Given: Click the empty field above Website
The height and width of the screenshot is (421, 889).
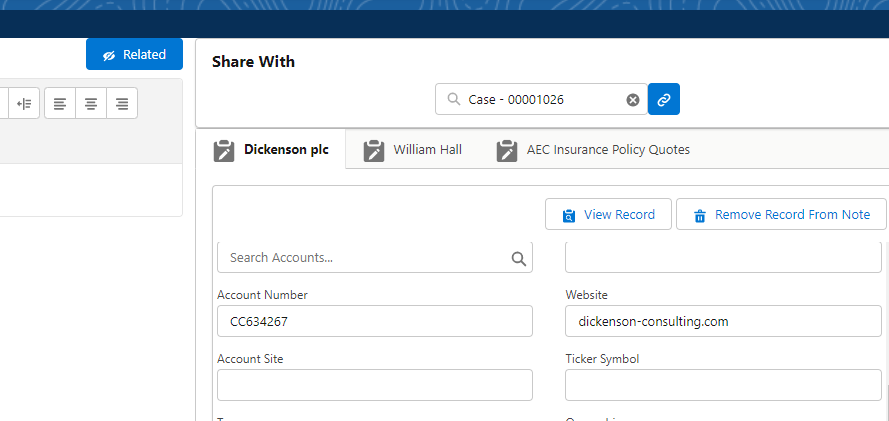Looking at the screenshot, I should click(x=723, y=257).
